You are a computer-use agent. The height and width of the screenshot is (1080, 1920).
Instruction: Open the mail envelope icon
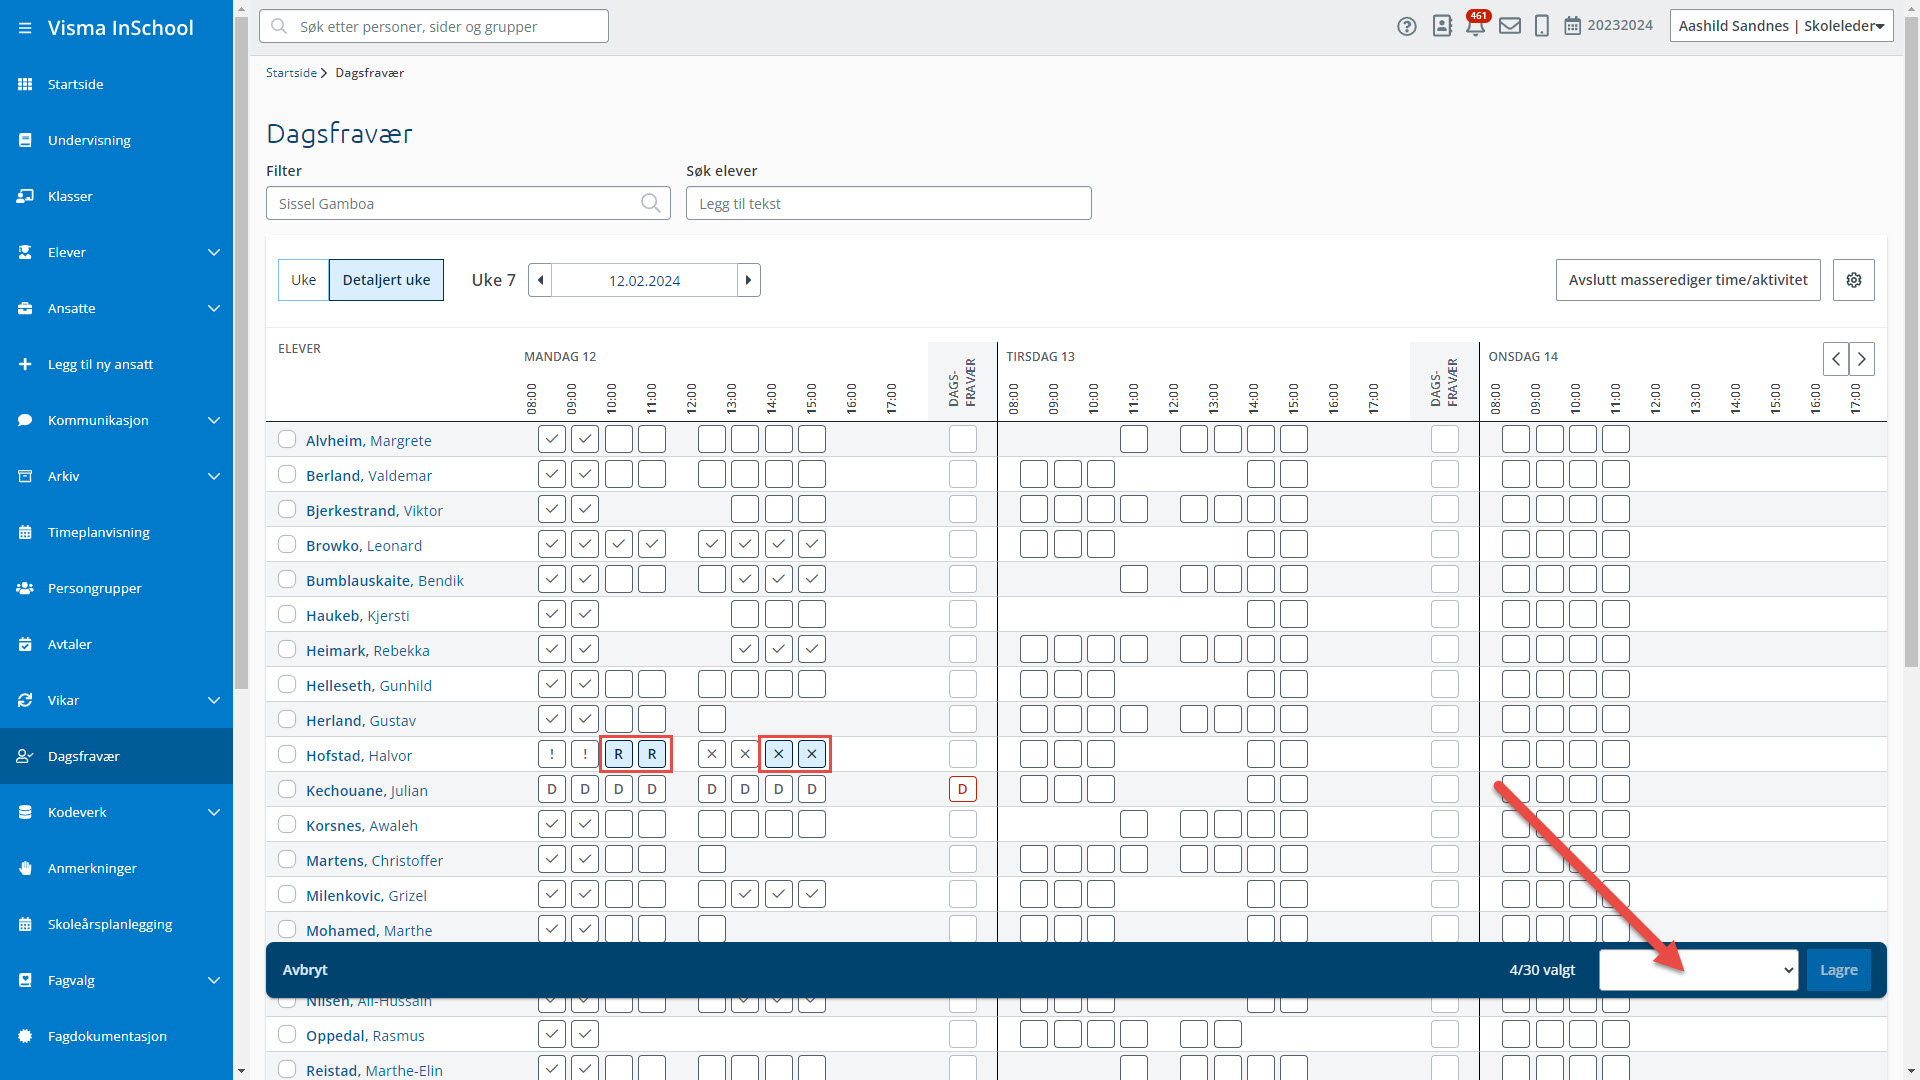click(1510, 26)
